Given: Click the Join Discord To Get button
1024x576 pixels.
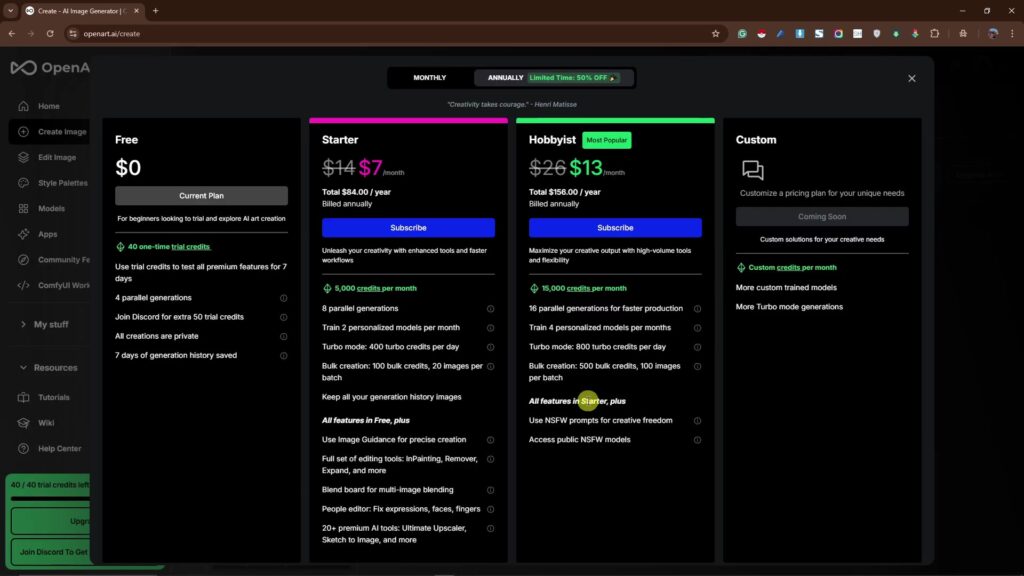Looking at the screenshot, I should point(51,552).
